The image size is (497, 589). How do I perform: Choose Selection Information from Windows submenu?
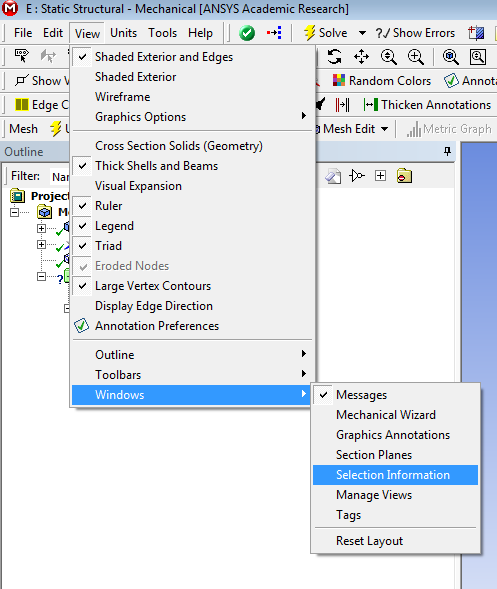click(x=396, y=475)
